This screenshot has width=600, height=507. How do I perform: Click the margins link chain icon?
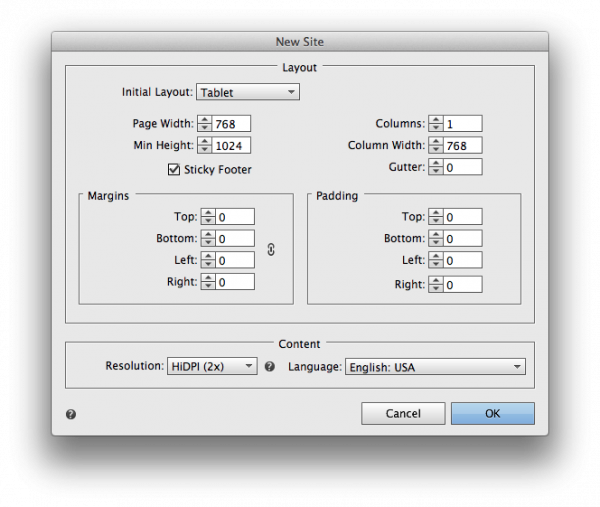point(270,249)
